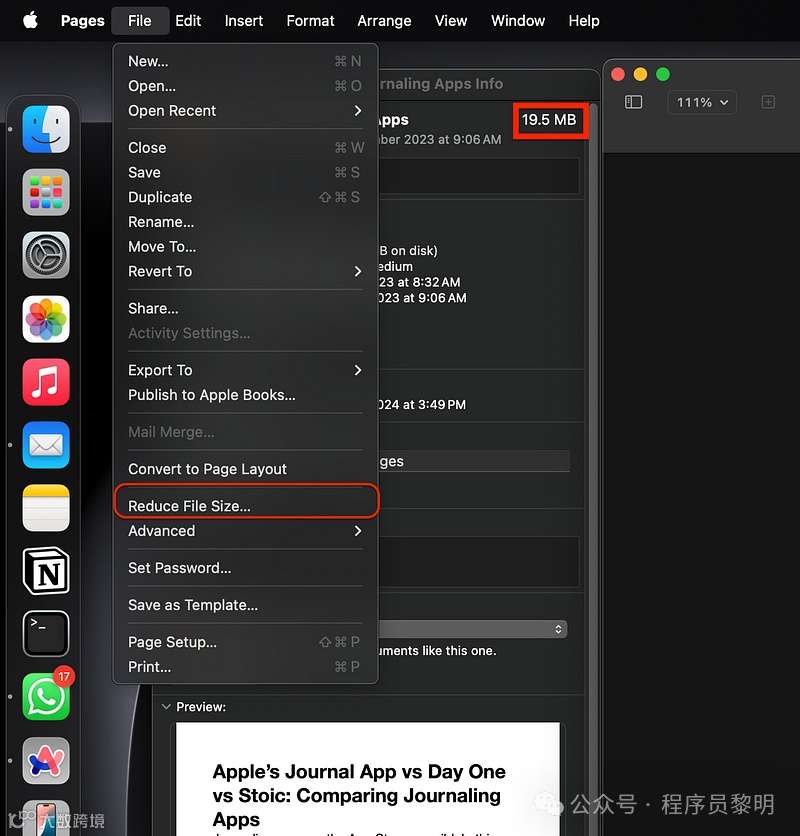Open the View menu
The width and height of the screenshot is (800, 836).
(451, 21)
